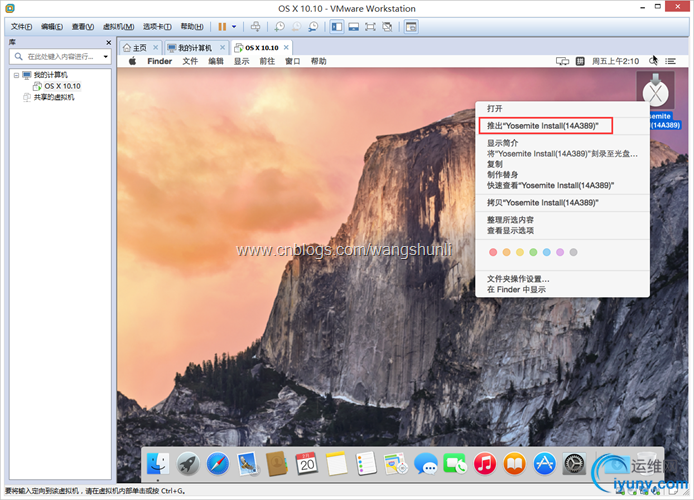Viewport: 694px width, 500px height.
Task: Open iTunes music icon in the Dock
Action: [485, 464]
